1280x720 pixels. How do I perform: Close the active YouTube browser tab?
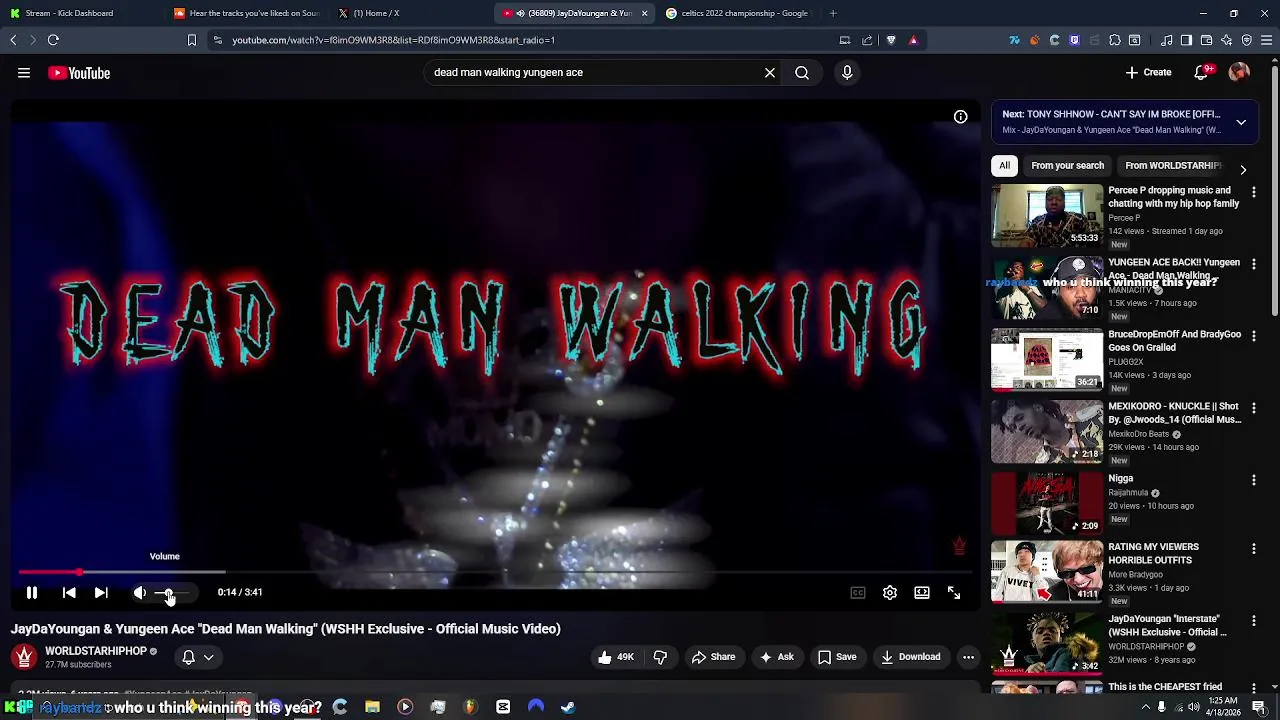pos(644,13)
